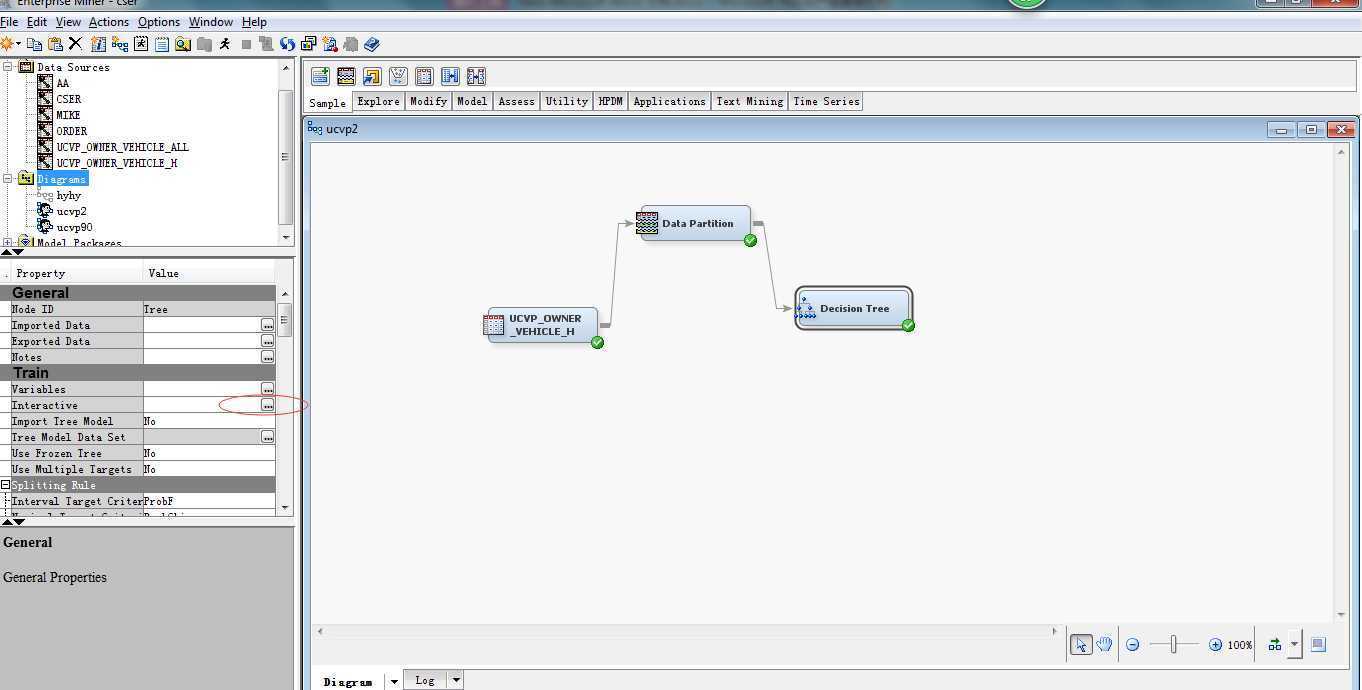The height and width of the screenshot is (690, 1362).
Task: Click the Results windows toolbar icon
Action: 308,44
